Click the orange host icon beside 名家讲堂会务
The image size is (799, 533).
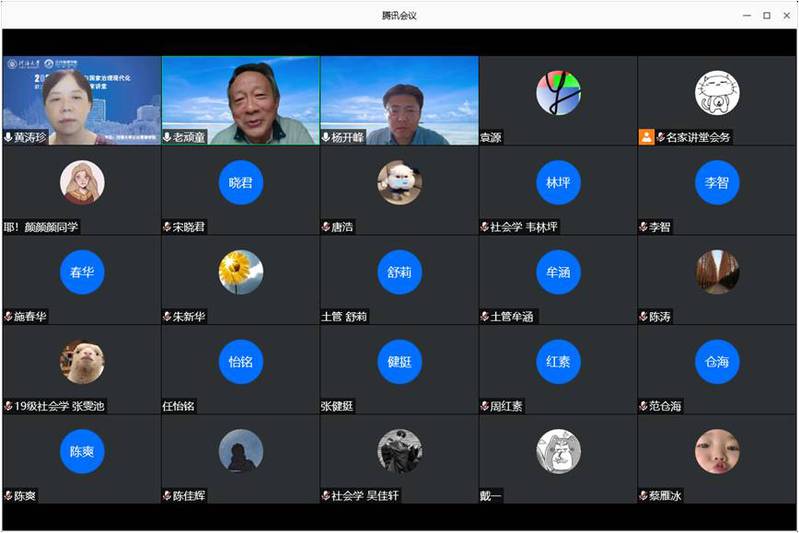tap(646, 137)
